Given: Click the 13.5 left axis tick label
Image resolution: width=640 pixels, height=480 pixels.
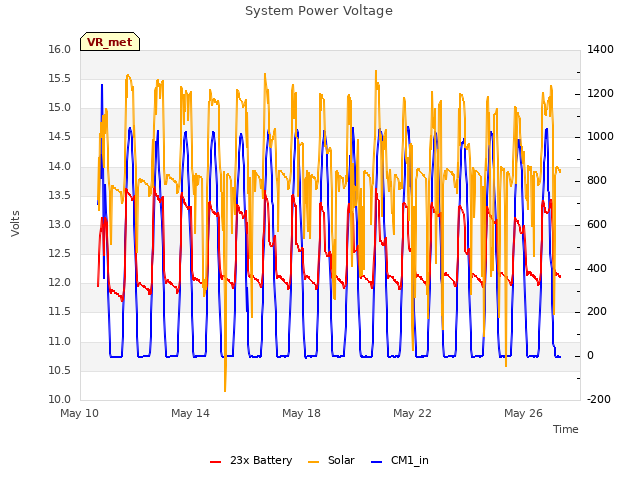Looking at the screenshot, I should [60, 195].
